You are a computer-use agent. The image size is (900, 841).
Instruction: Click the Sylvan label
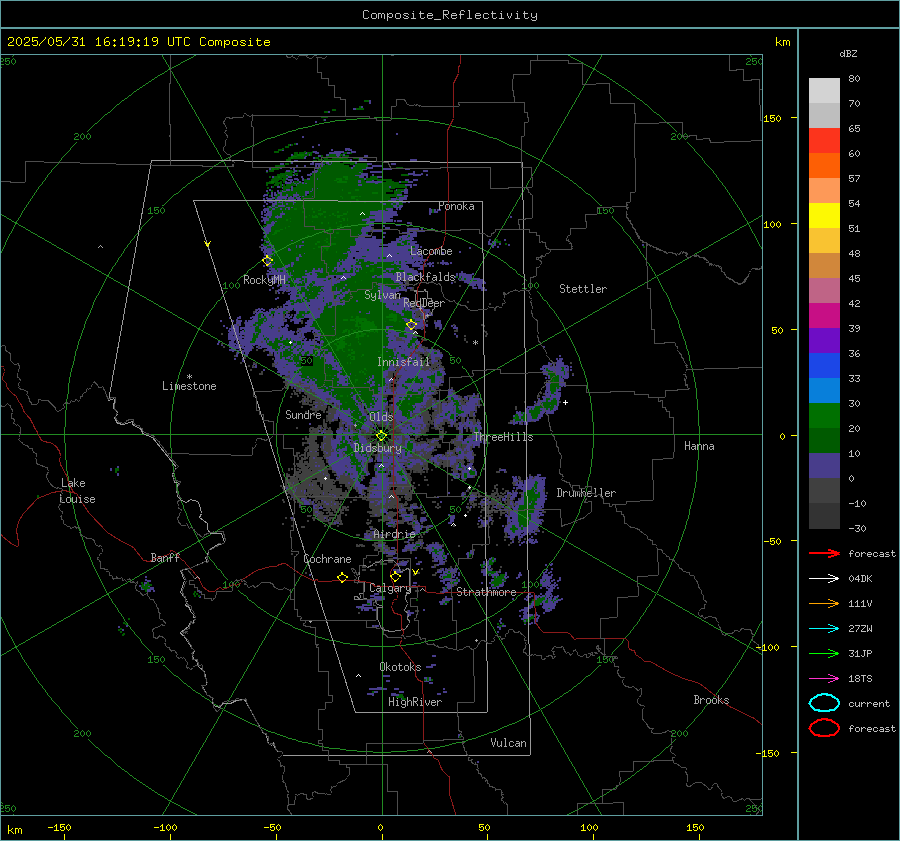click(382, 295)
